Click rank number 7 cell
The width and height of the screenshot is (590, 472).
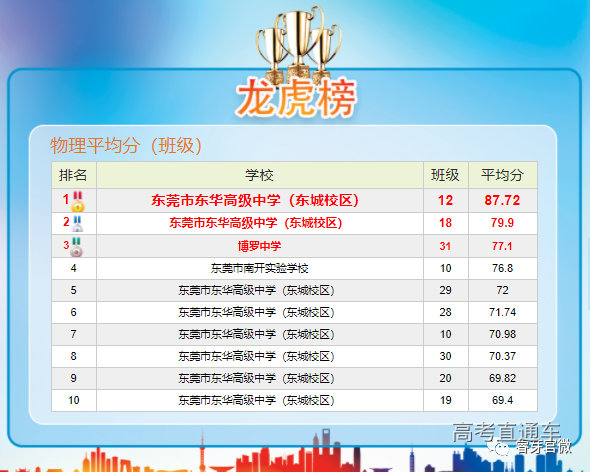pos(74,334)
